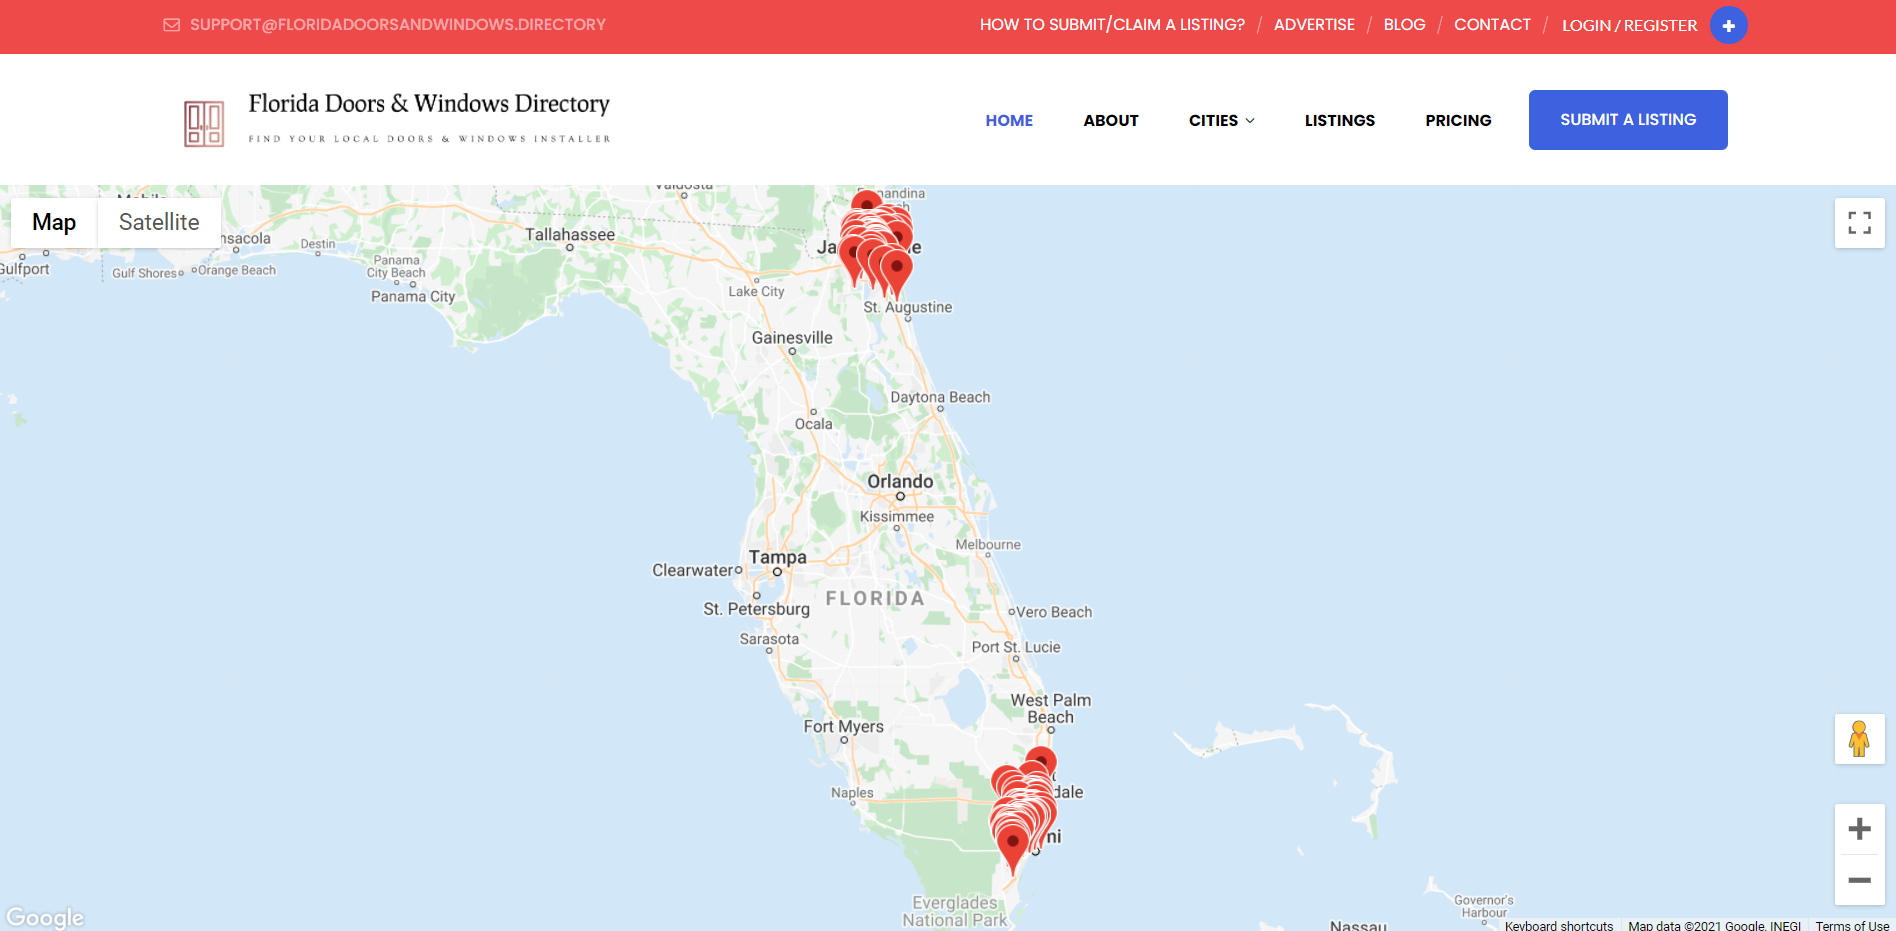Open the Login / Register link

(x=1629, y=25)
